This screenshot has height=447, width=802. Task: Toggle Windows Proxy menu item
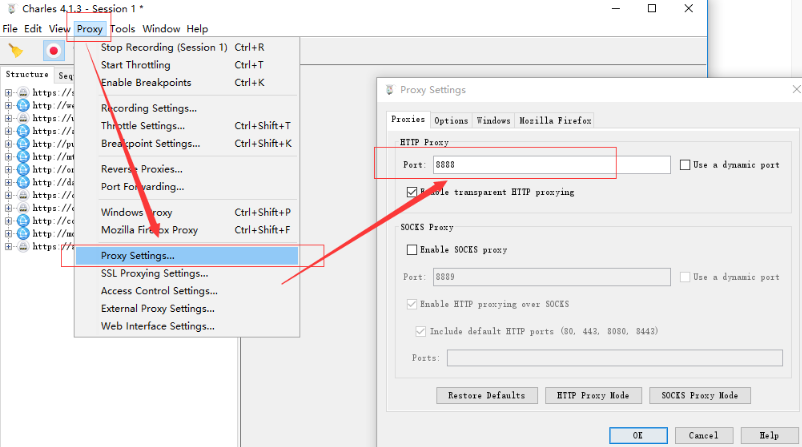187,212
